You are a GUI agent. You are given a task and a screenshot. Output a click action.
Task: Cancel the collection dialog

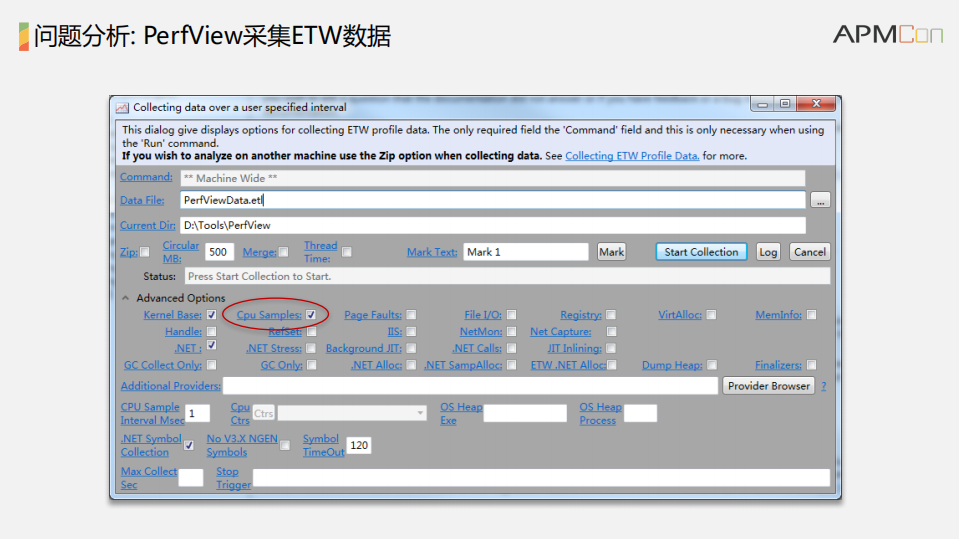(810, 252)
